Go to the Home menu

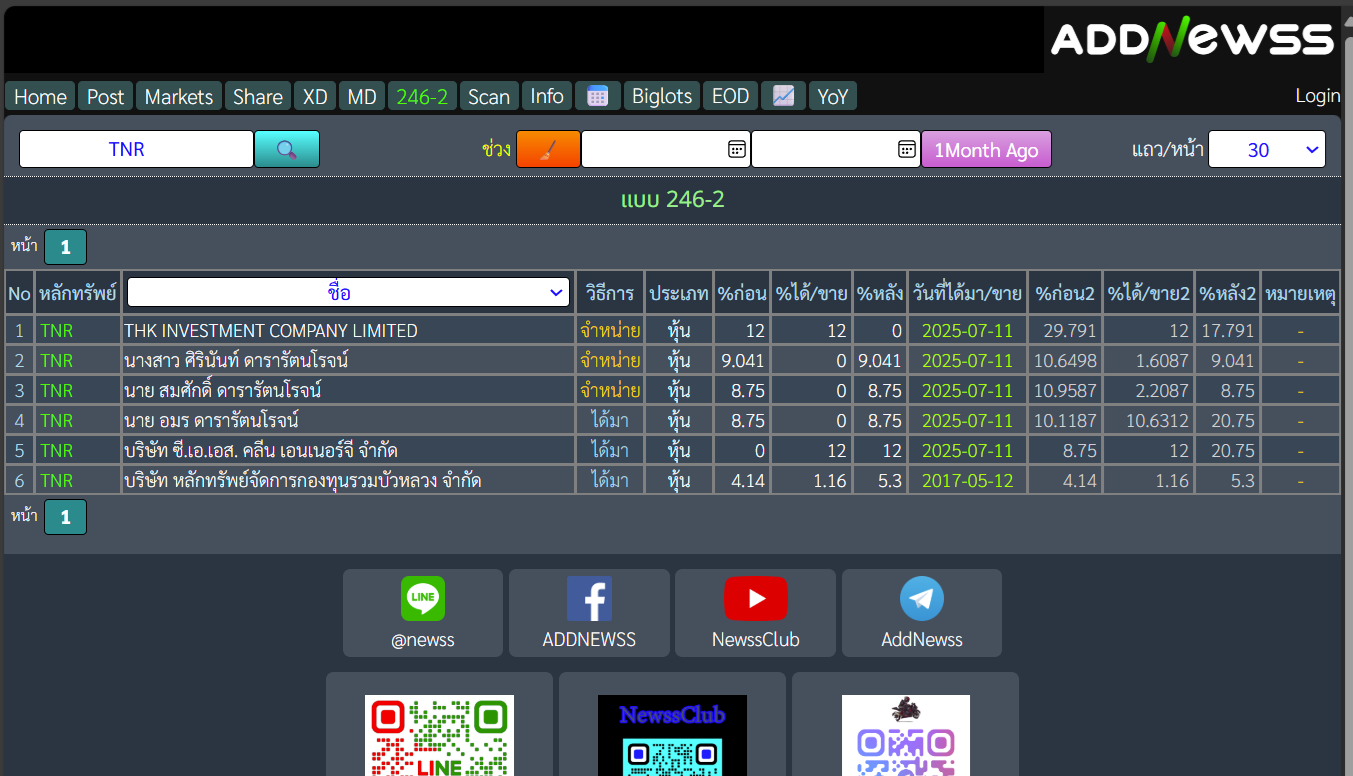pos(40,96)
